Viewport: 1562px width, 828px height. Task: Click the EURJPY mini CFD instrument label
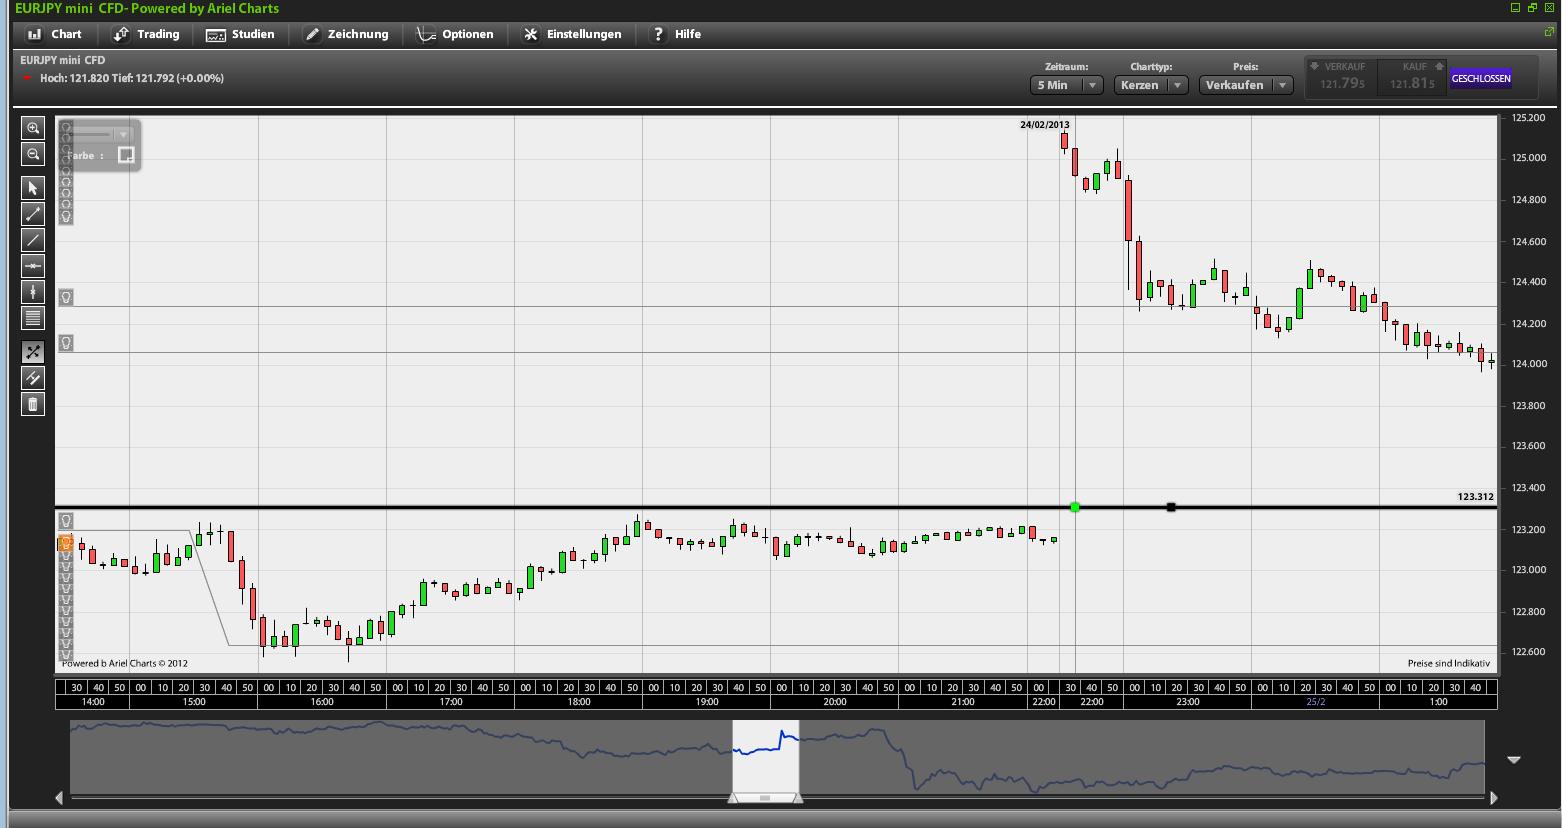click(62, 60)
